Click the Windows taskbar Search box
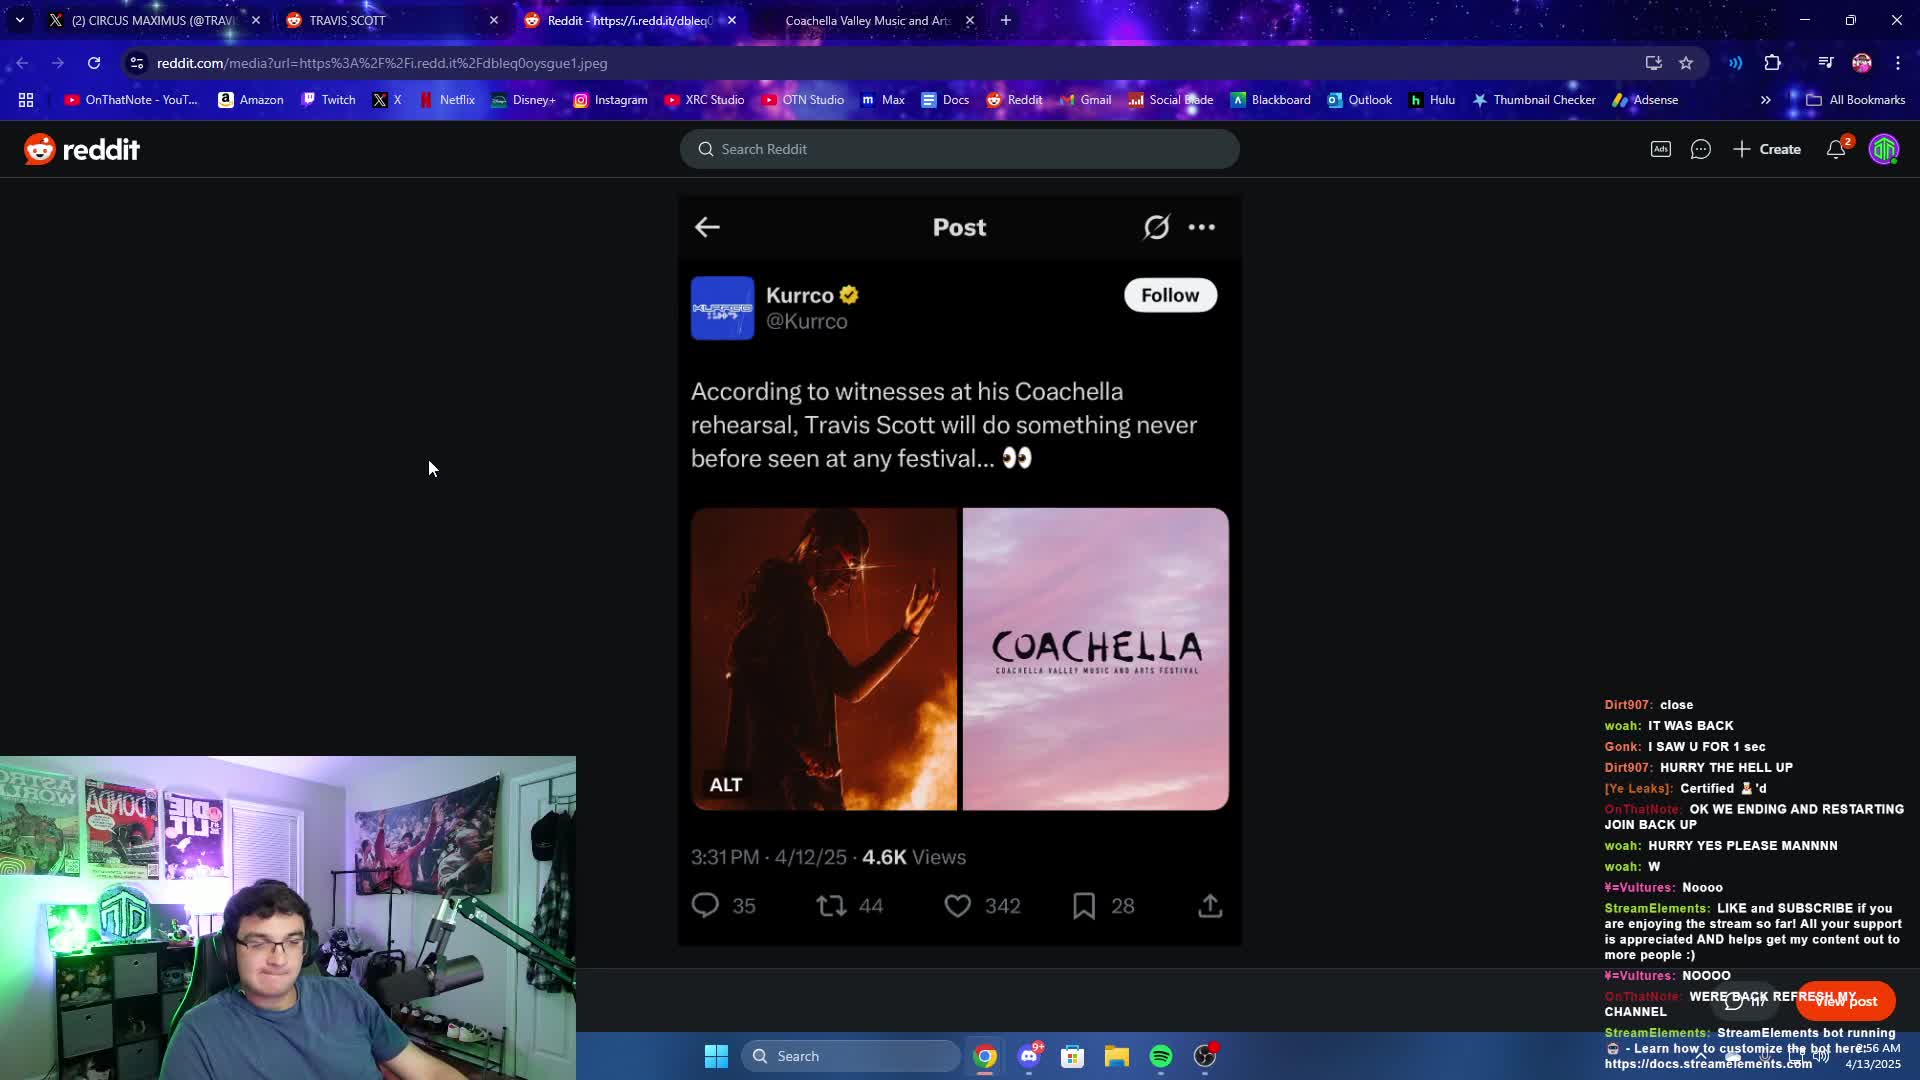Viewport: 1920px width, 1080px height. (850, 1056)
